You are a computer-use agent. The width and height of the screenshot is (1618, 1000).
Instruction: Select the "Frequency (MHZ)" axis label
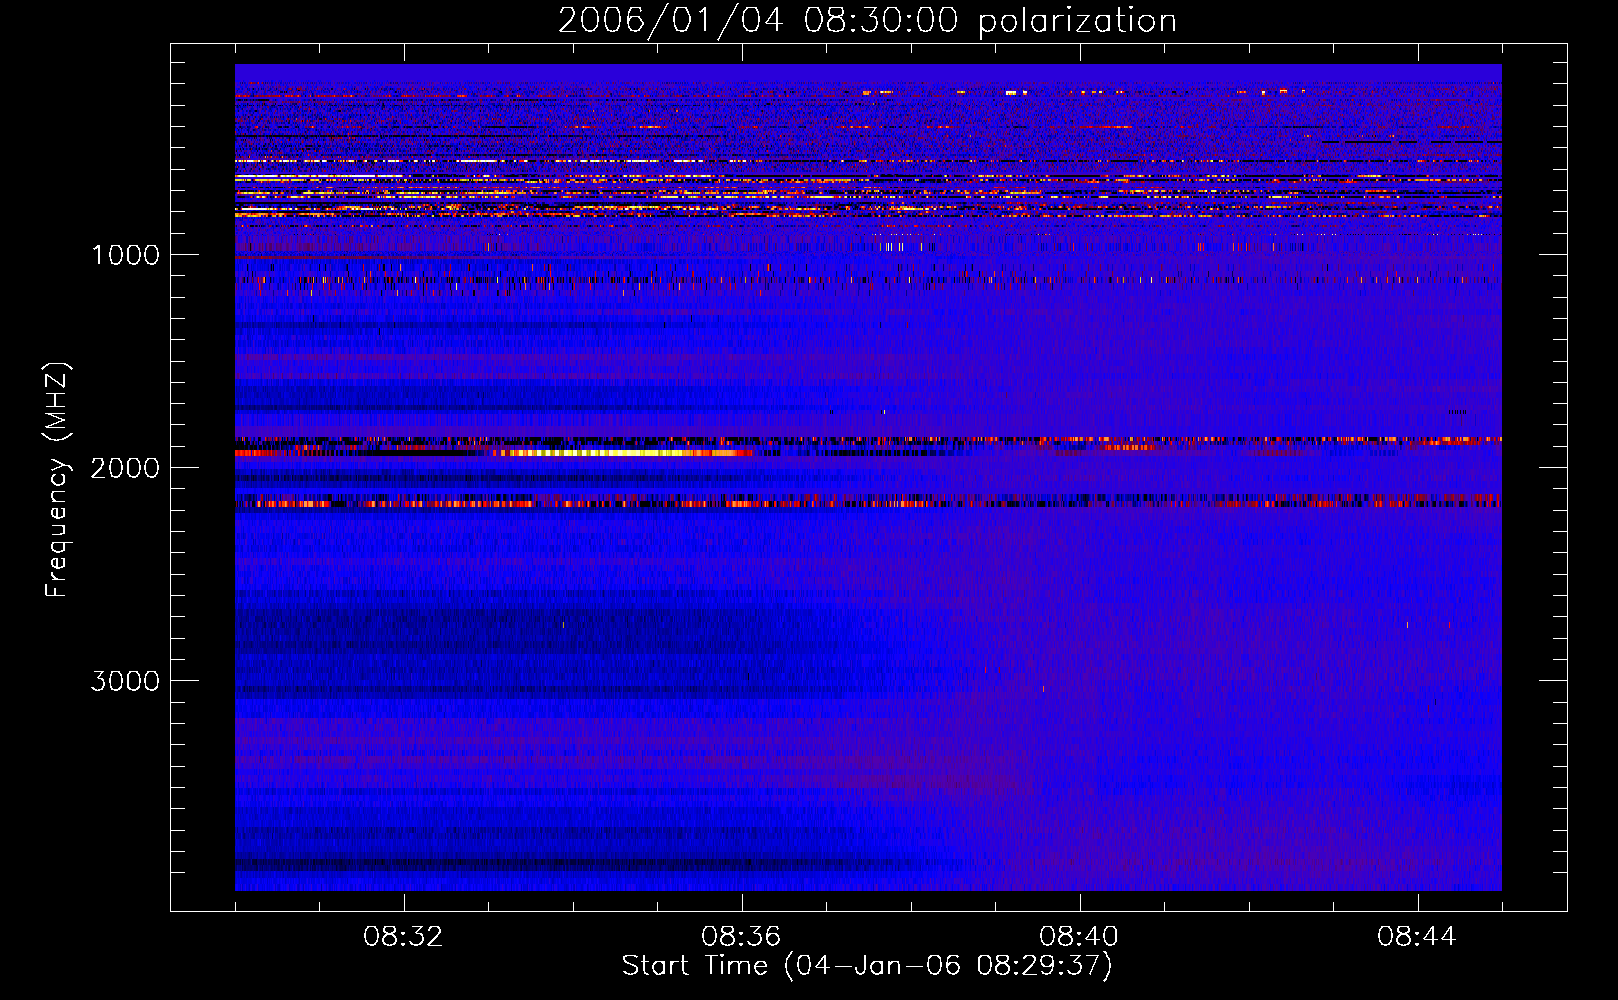coord(57,480)
